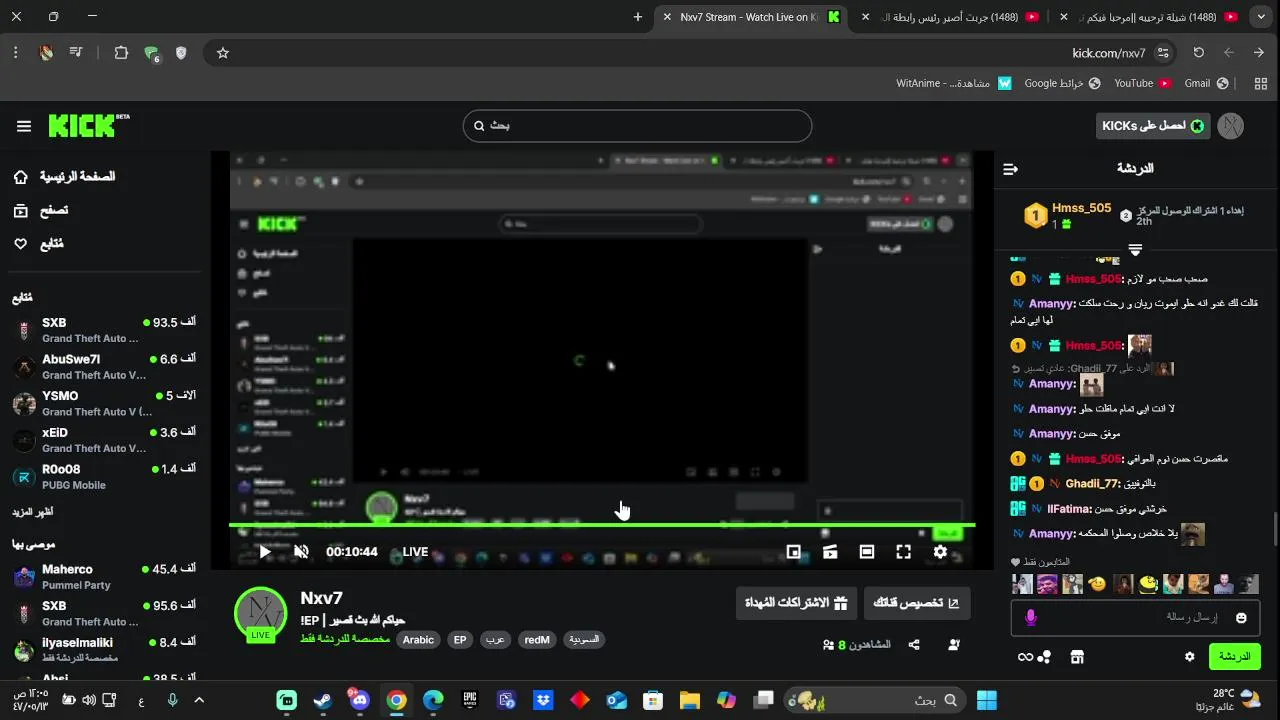The width and height of the screenshot is (1280, 720).
Task: Click the purple microphone icon in chat input
Action: (1031, 618)
